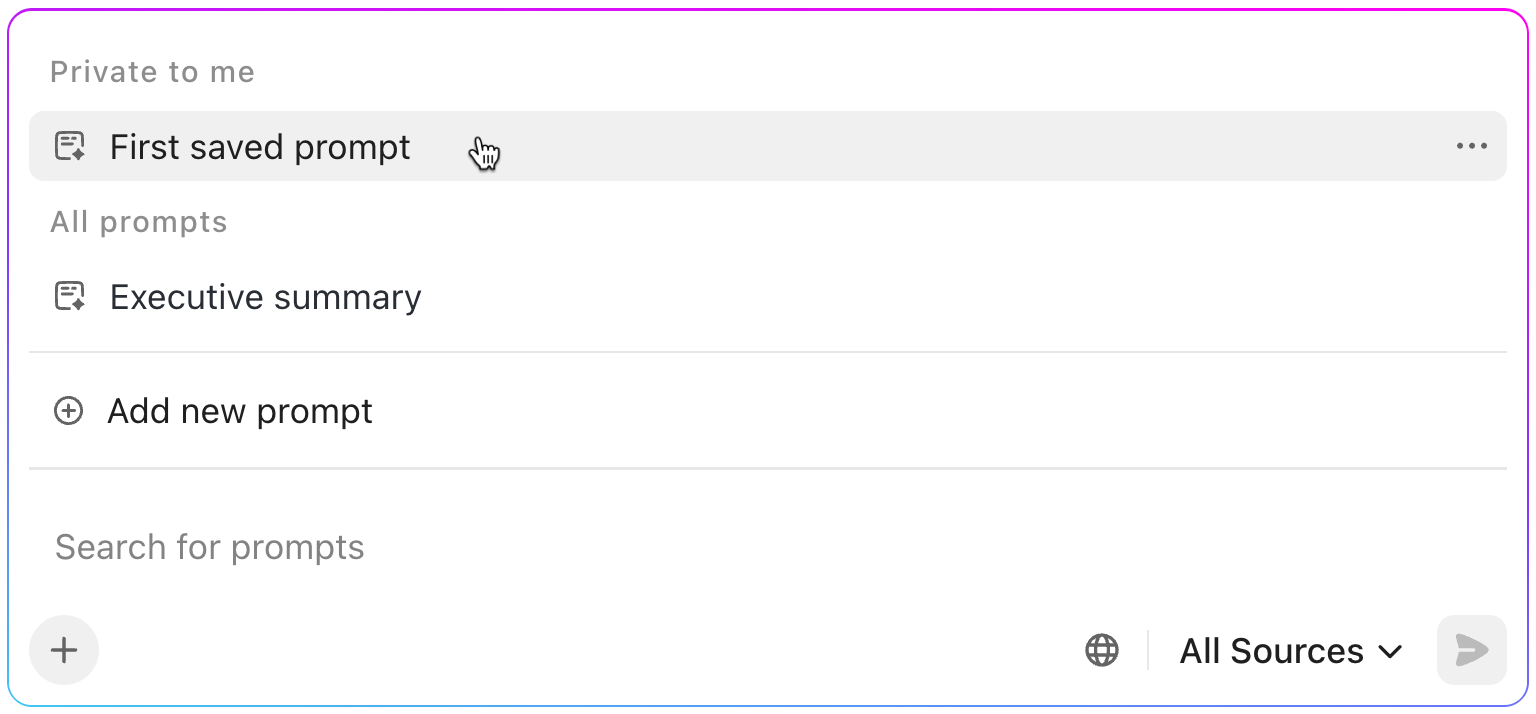The width and height of the screenshot is (1536, 714).
Task: Click the chevron next to All Sources
Action: (1390, 651)
